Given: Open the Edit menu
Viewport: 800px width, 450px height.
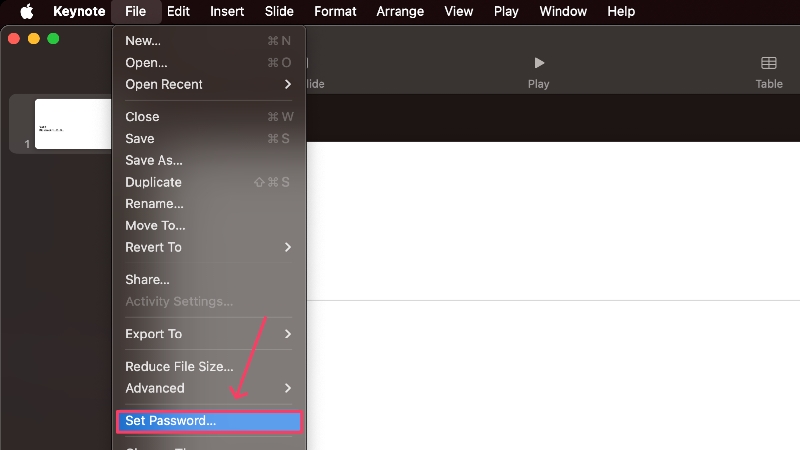Looking at the screenshot, I should tap(178, 11).
